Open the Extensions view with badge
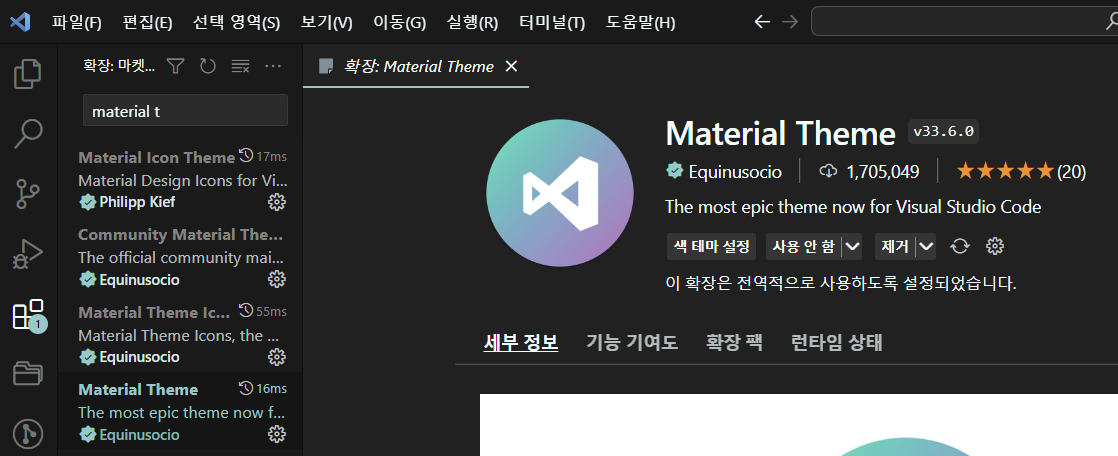Screen dimensions: 1118x456 point(29,314)
